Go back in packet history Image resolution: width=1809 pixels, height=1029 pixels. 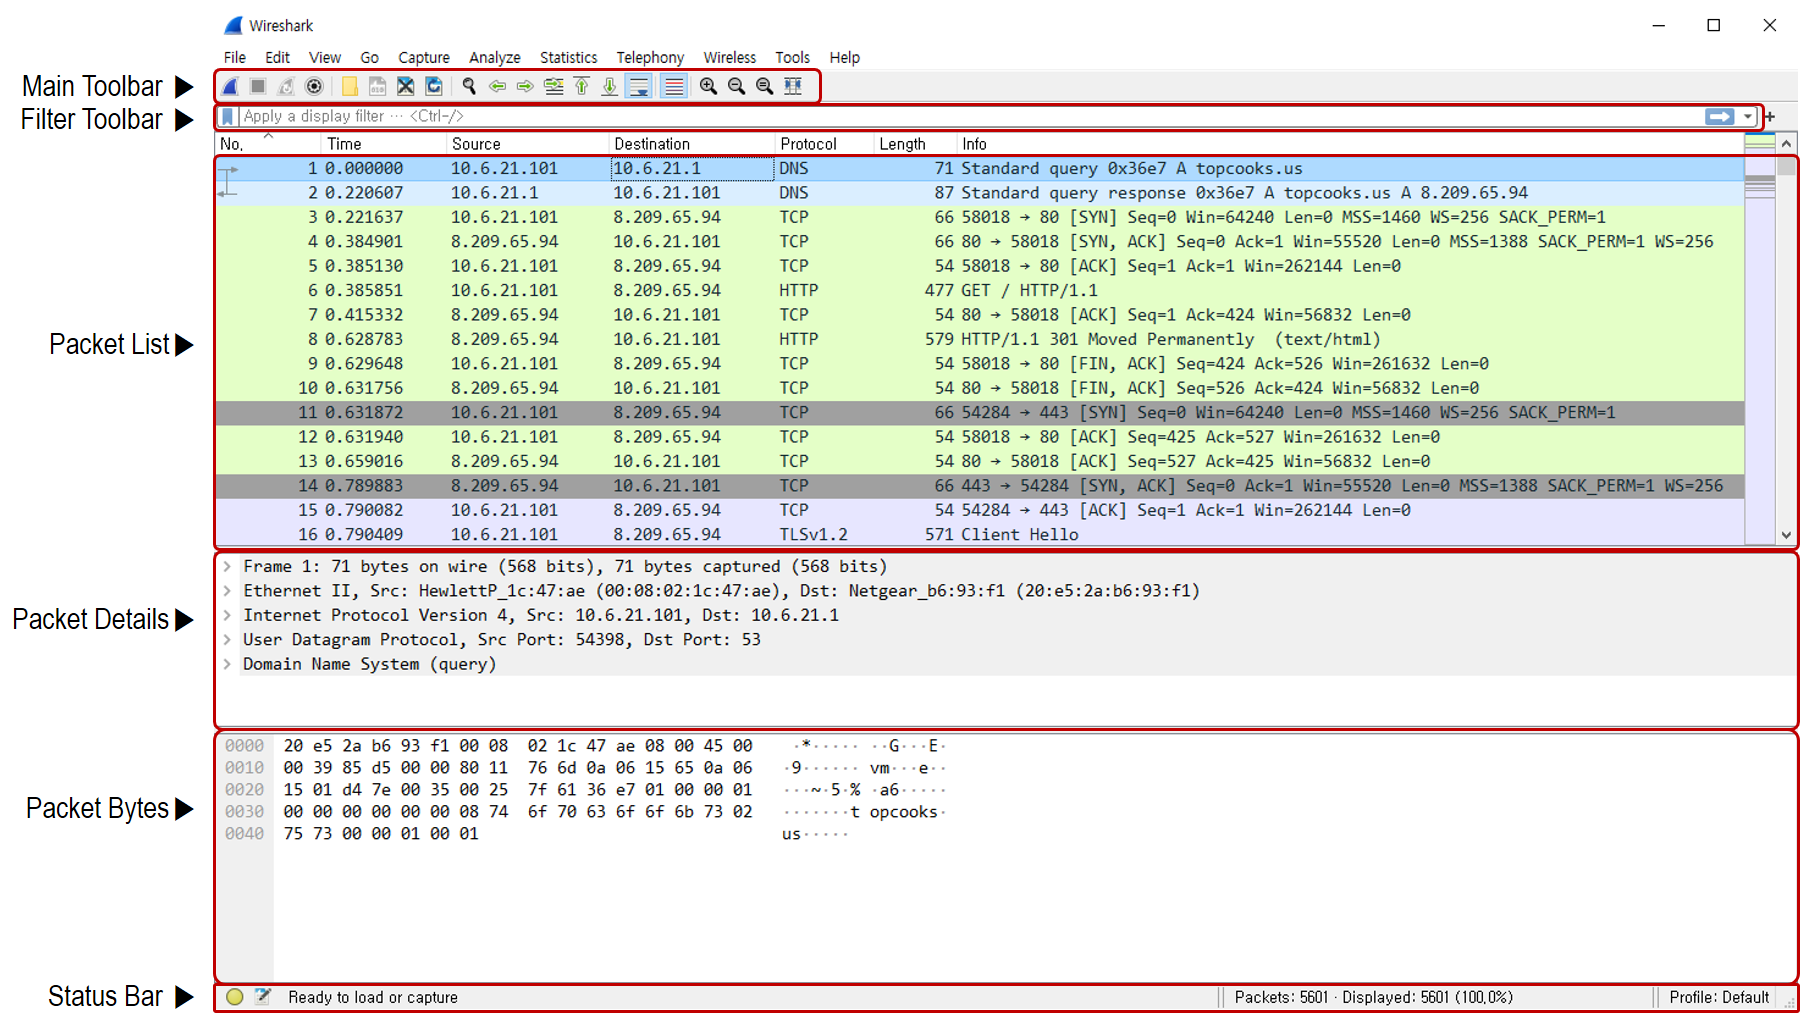pos(497,87)
